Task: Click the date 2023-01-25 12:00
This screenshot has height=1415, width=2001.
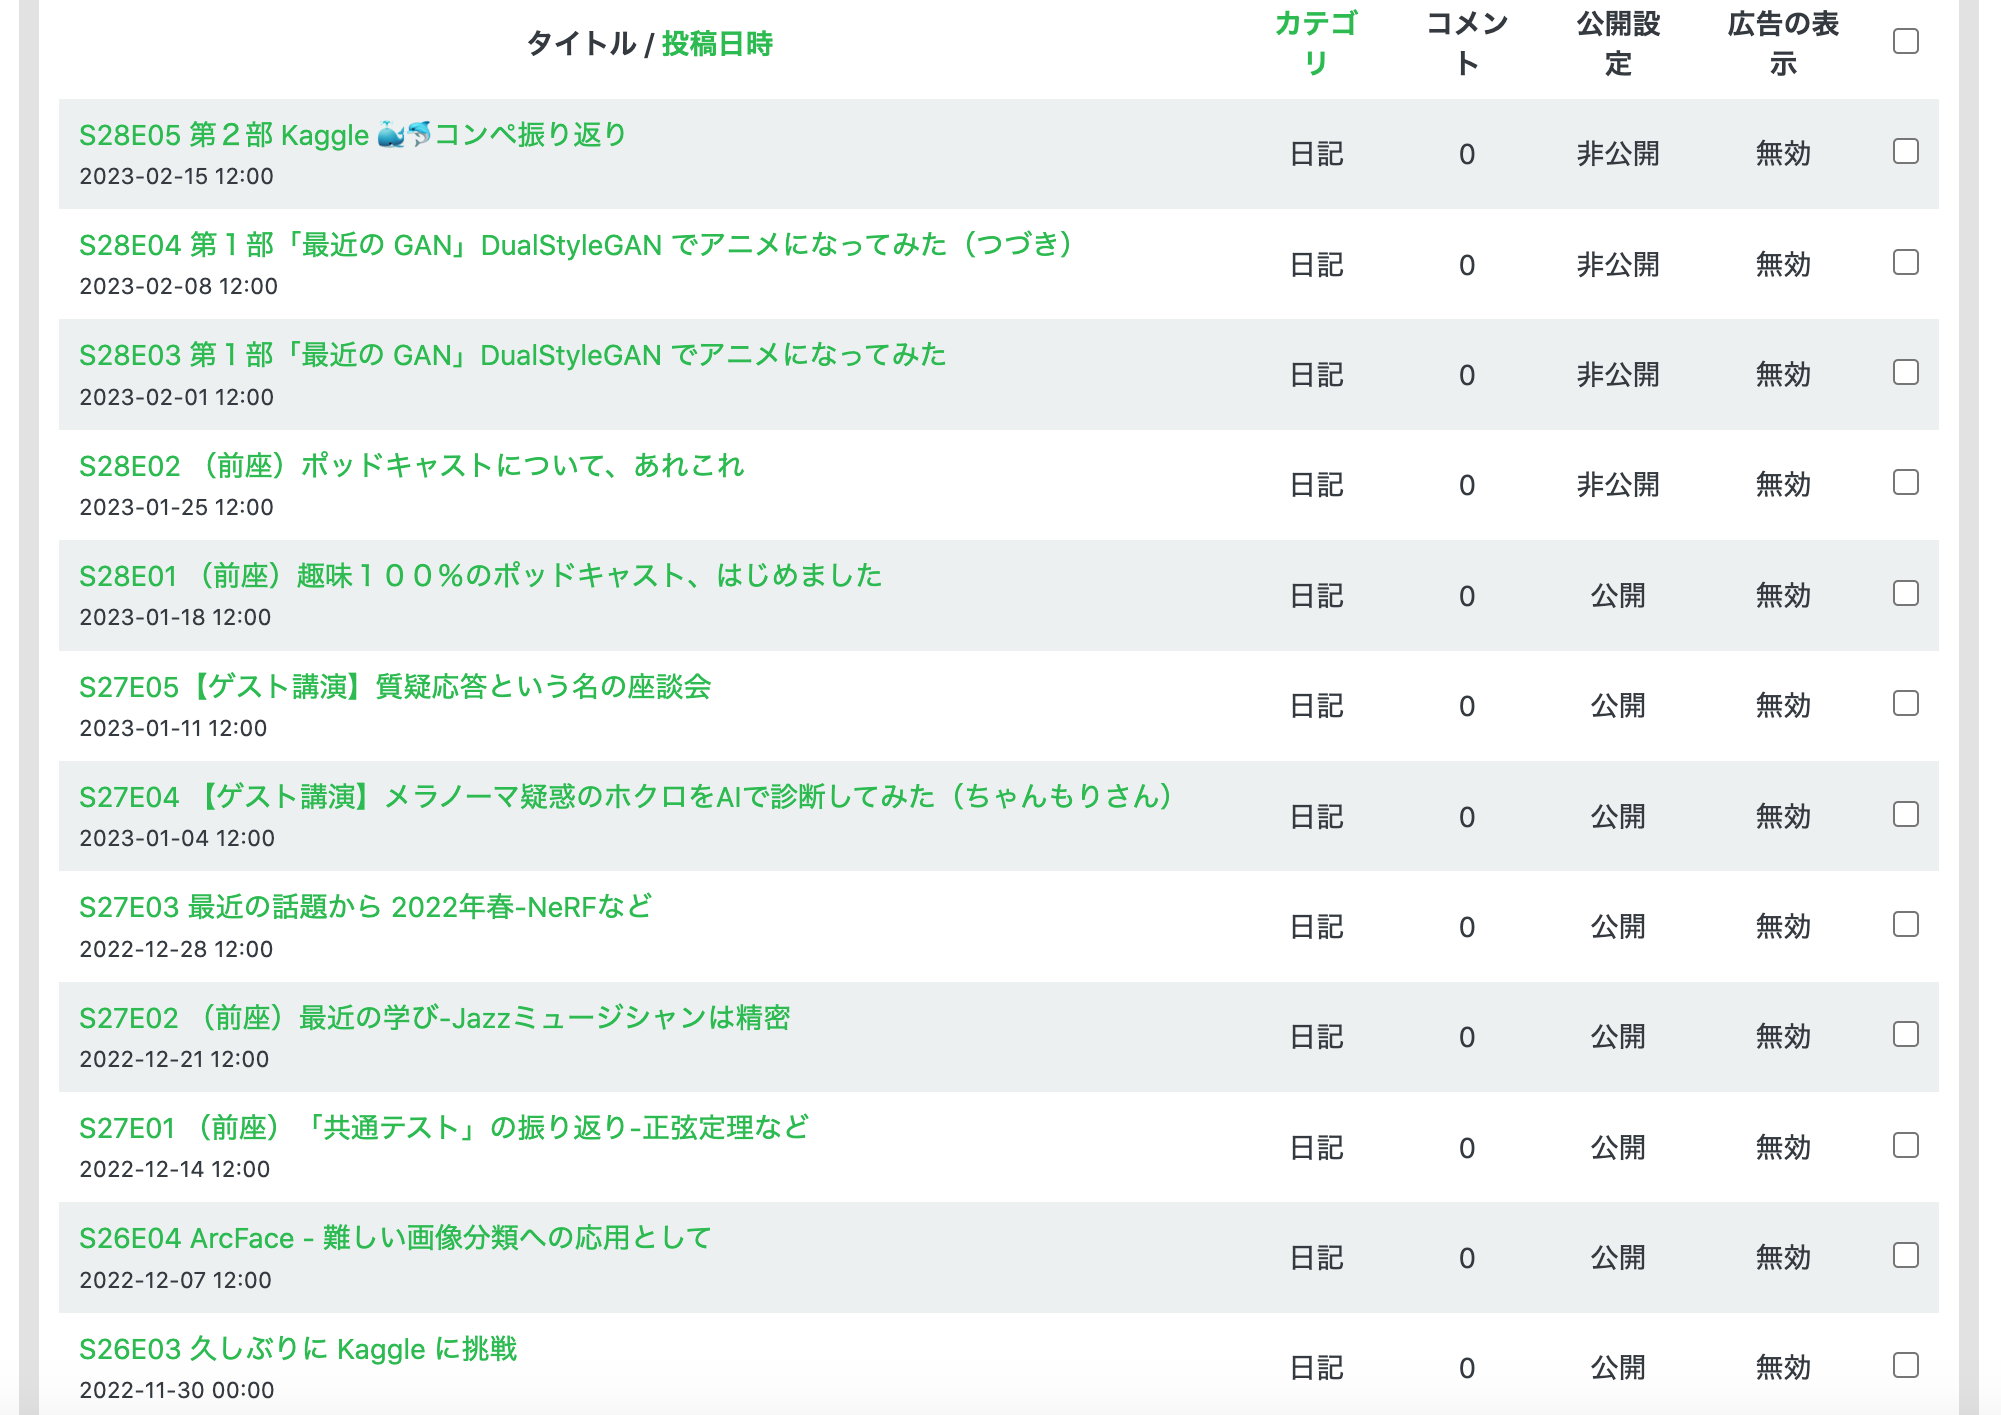Action: point(177,507)
